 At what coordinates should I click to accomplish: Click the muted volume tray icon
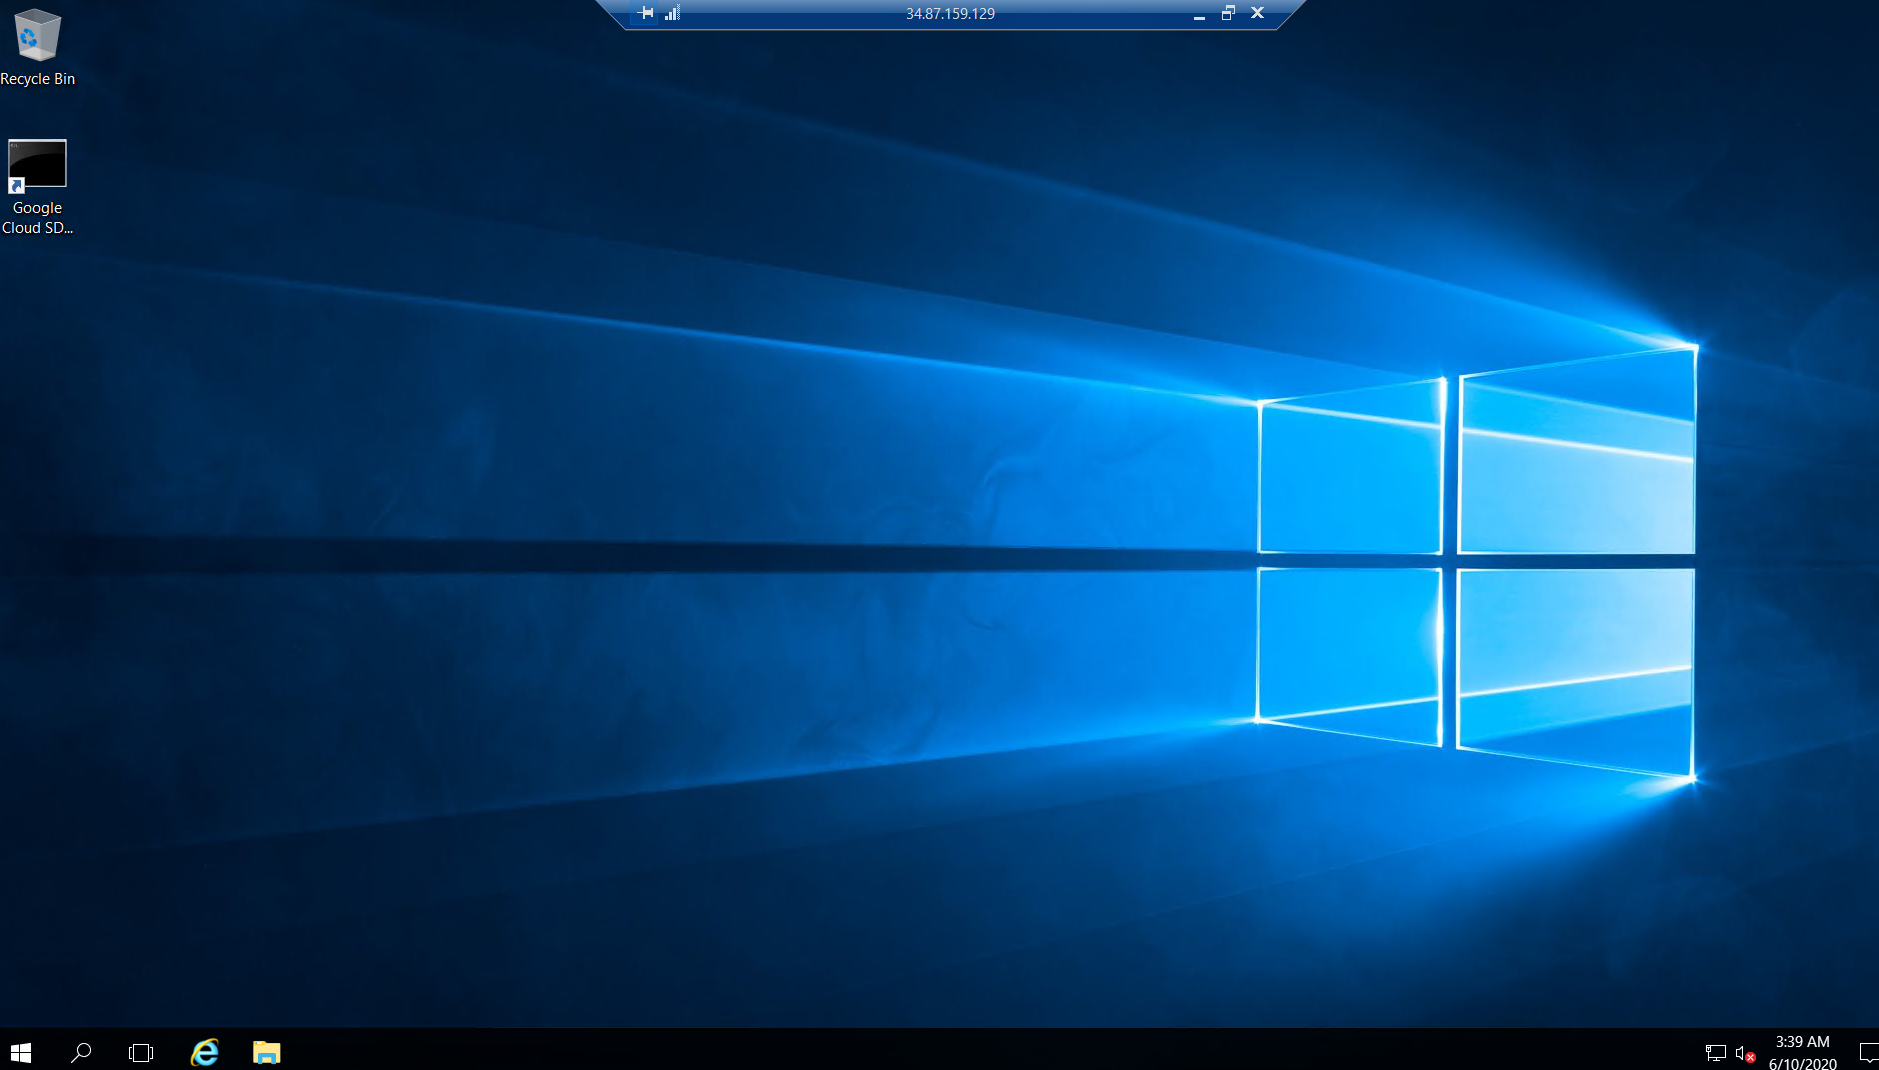click(x=1744, y=1053)
